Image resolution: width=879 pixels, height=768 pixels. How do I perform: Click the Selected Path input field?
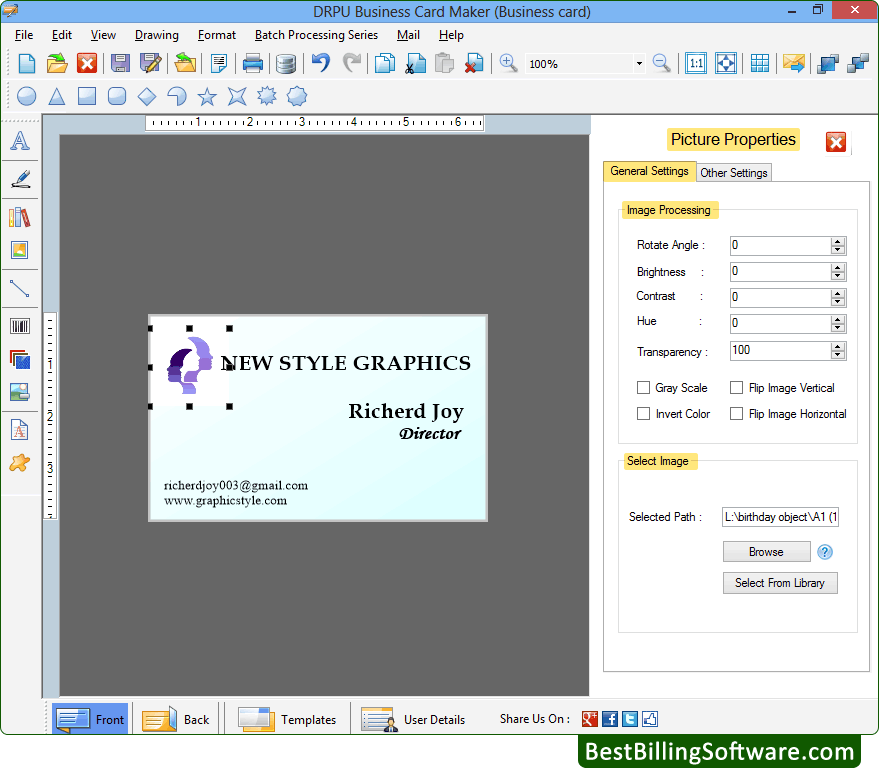click(x=780, y=517)
